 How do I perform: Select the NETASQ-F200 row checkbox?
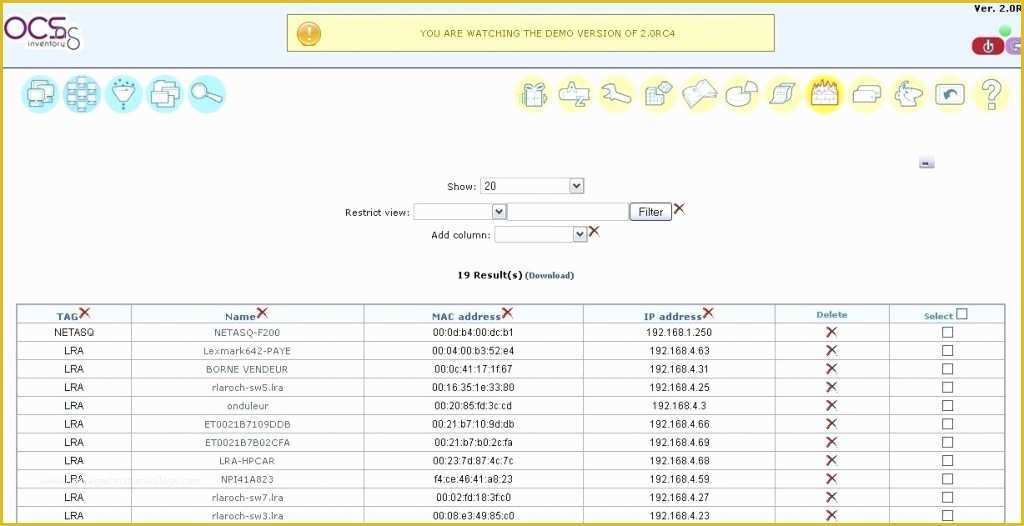click(x=948, y=332)
